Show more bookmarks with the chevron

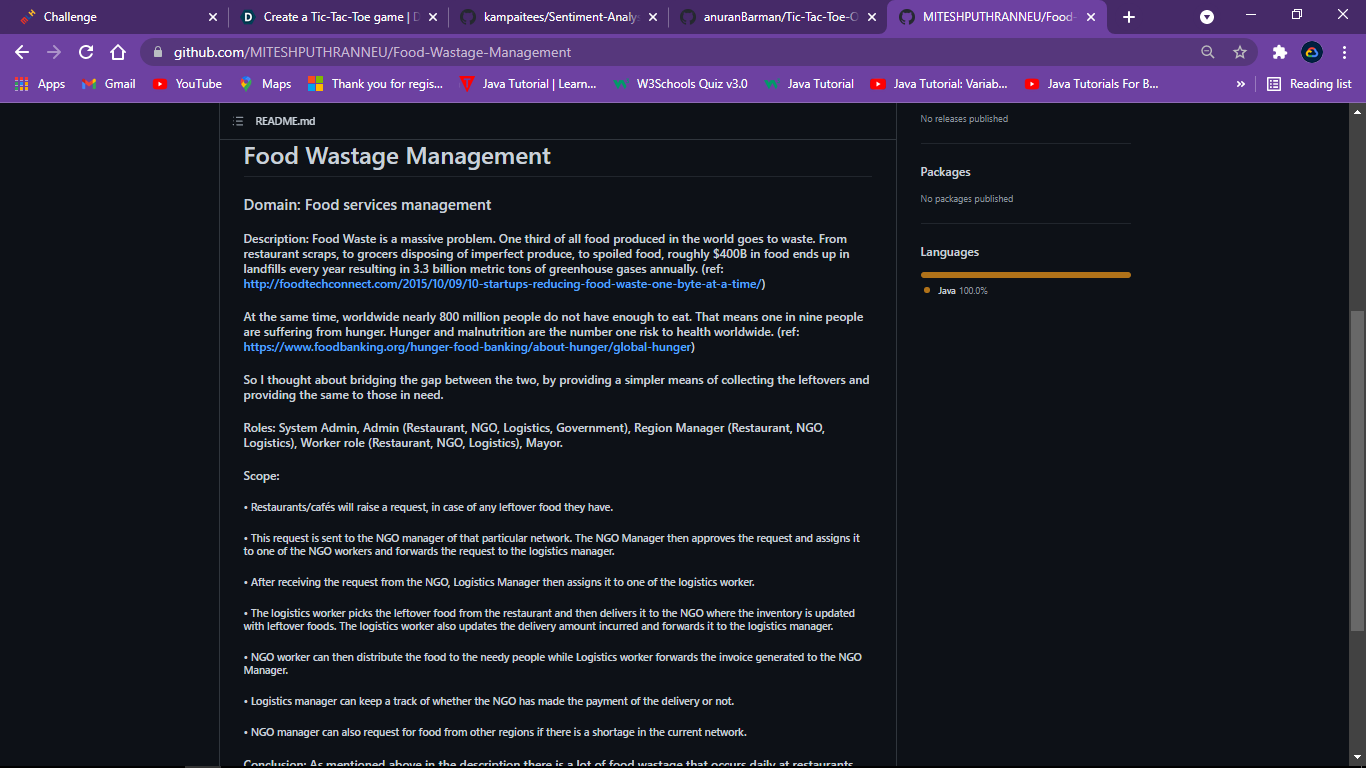point(1241,84)
